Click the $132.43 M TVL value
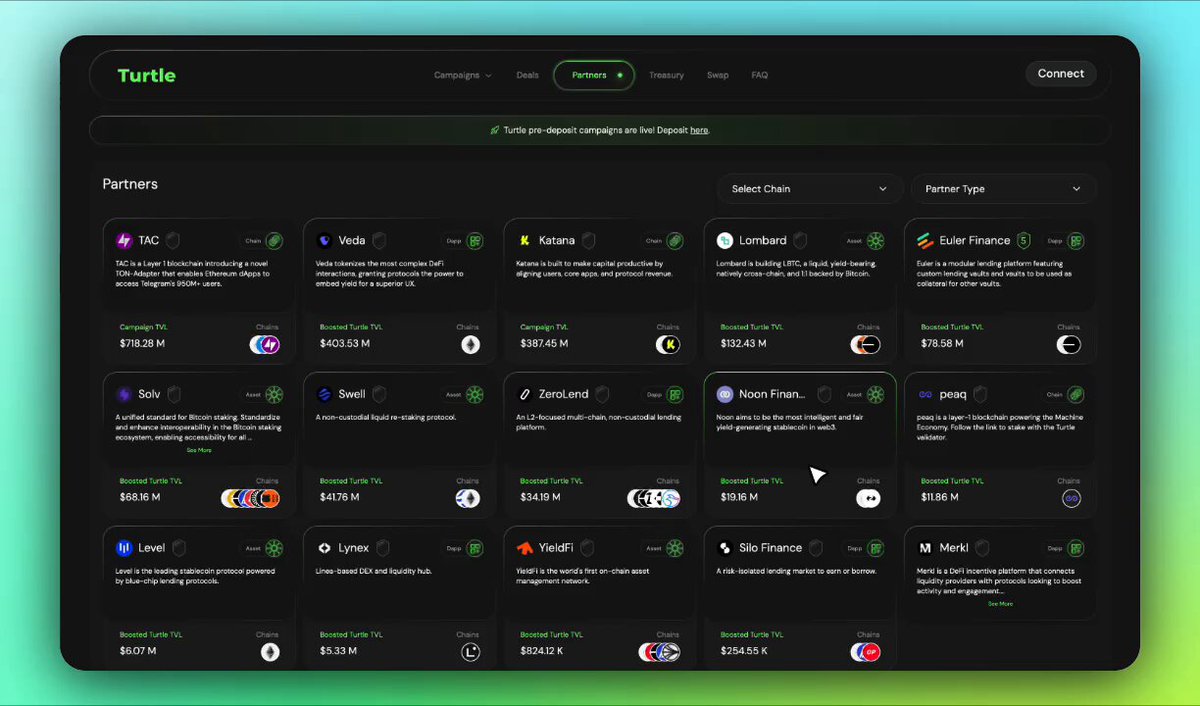The width and height of the screenshot is (1200, 706). click(x=744, y=344)
